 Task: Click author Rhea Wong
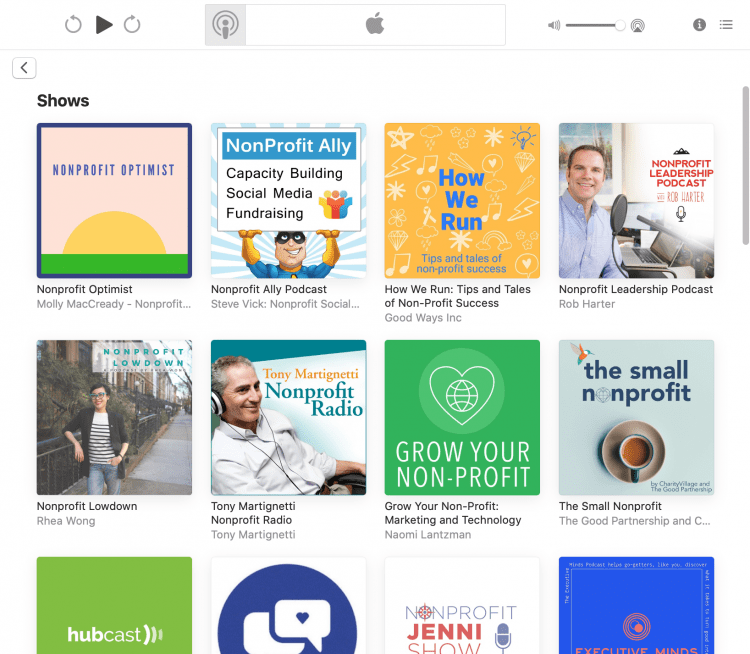66,521
